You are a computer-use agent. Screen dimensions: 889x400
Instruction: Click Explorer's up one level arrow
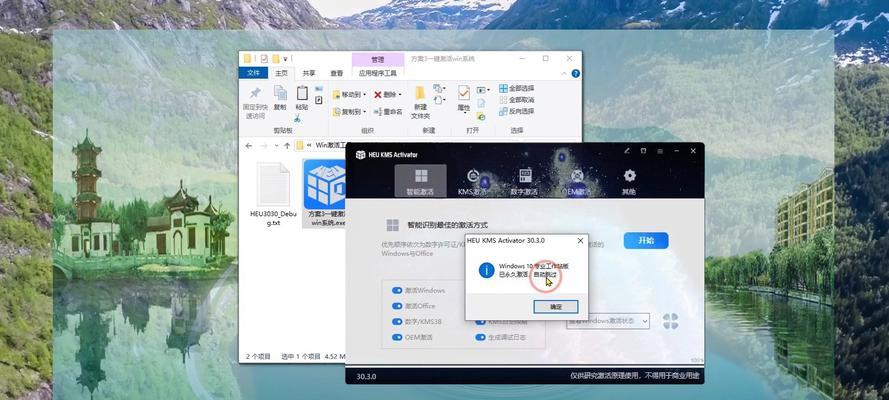287,146
